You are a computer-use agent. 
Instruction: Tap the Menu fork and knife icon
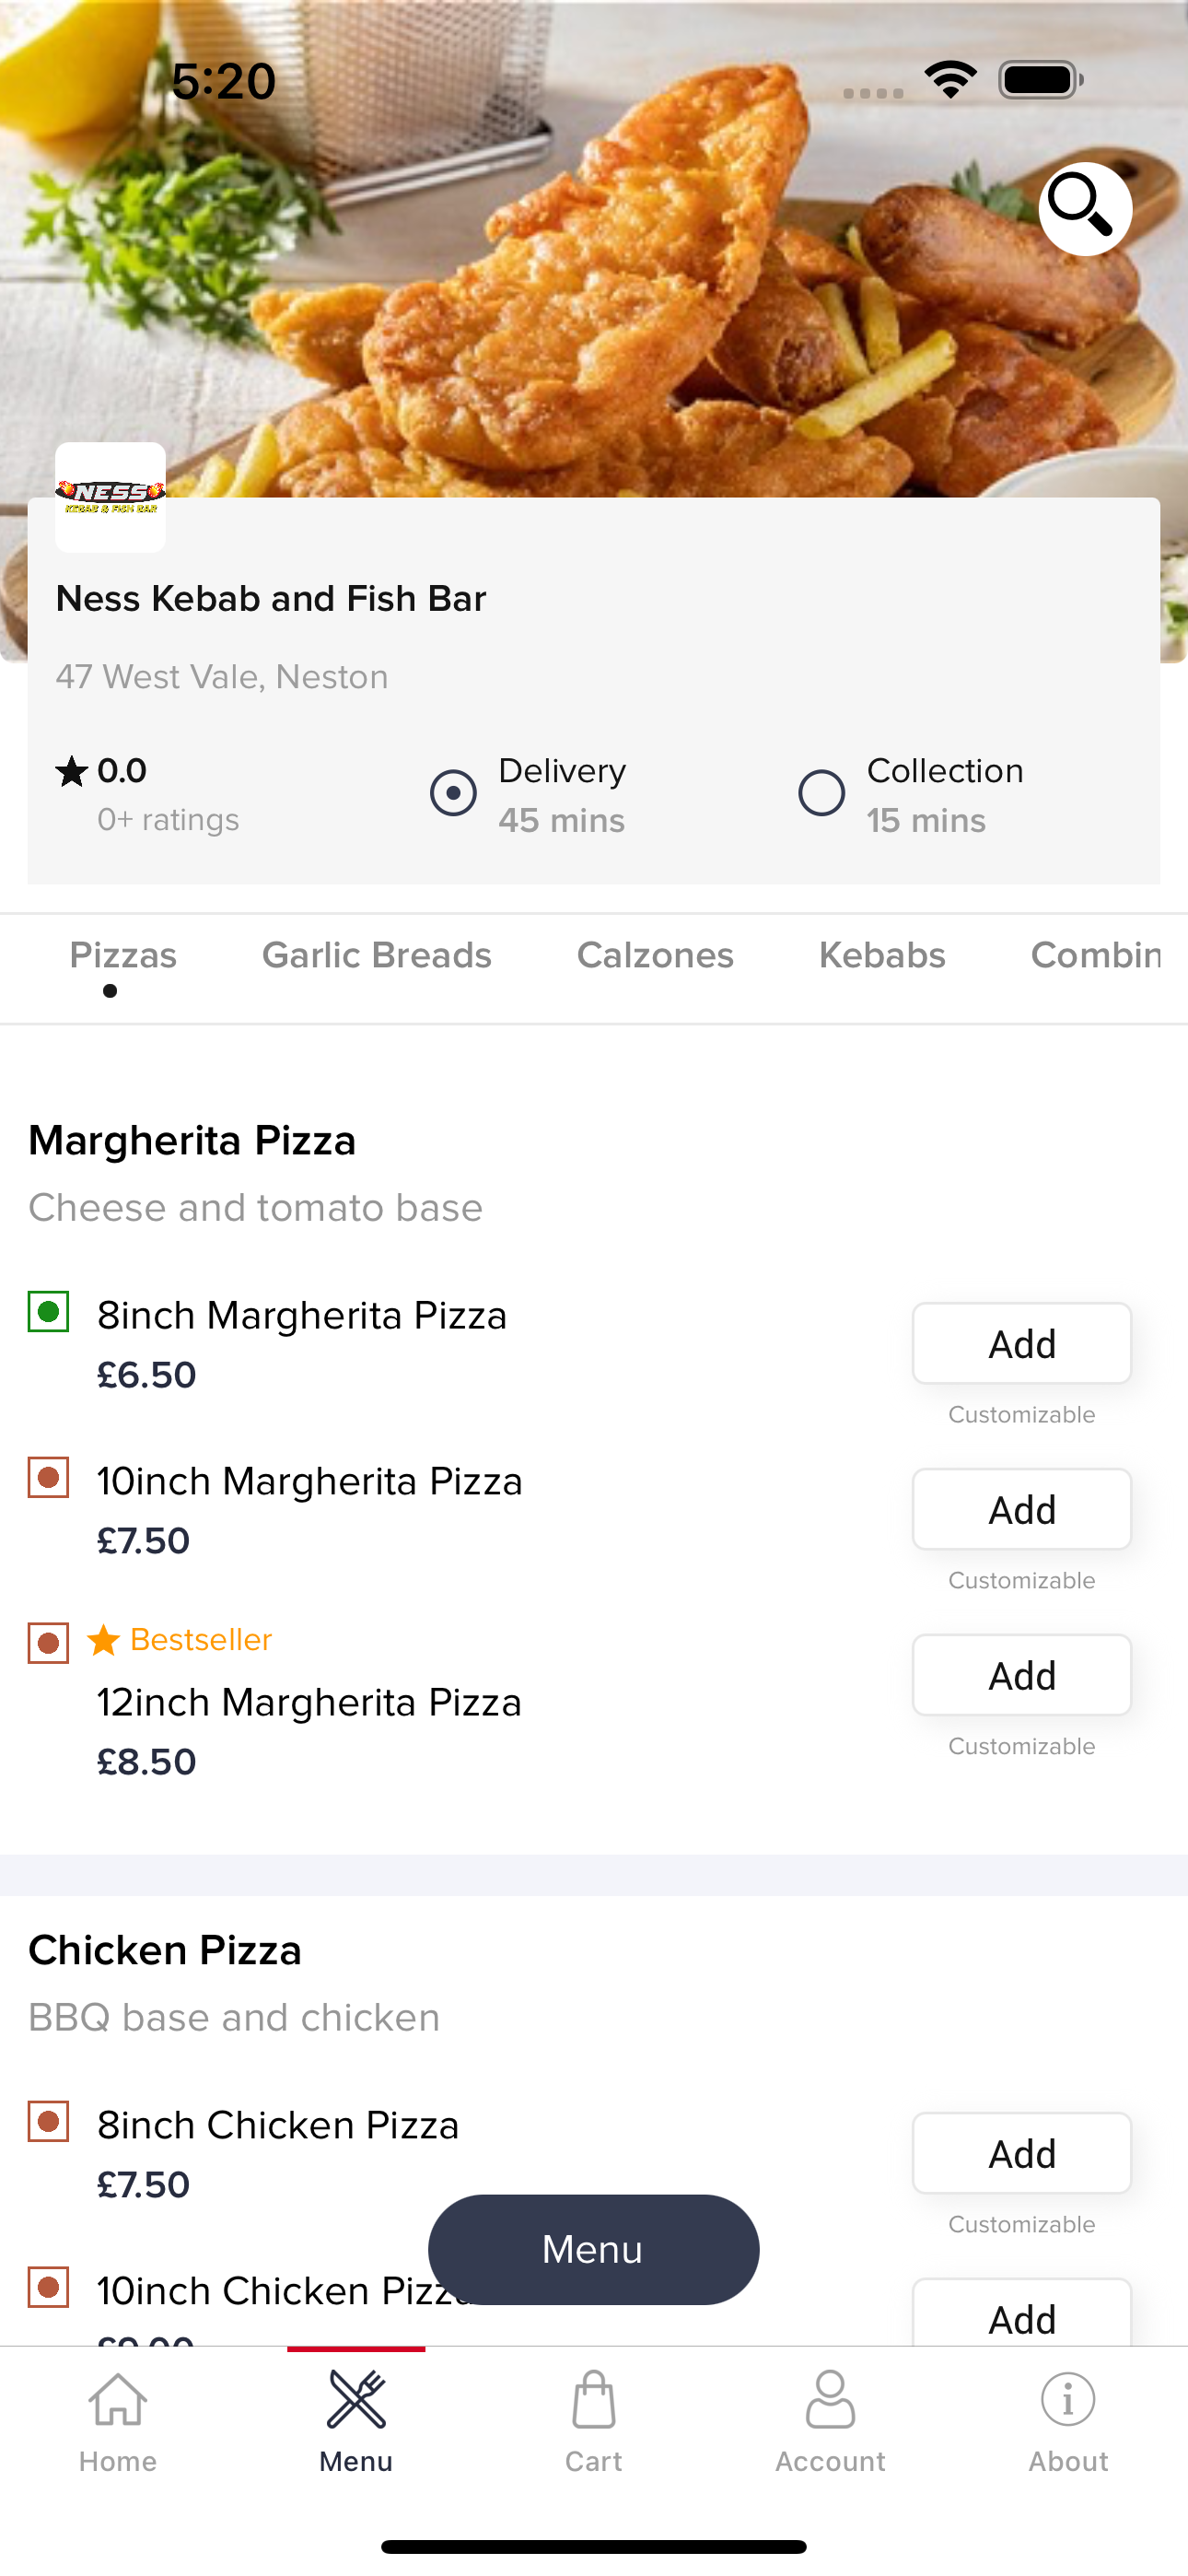pos(356,2400)
